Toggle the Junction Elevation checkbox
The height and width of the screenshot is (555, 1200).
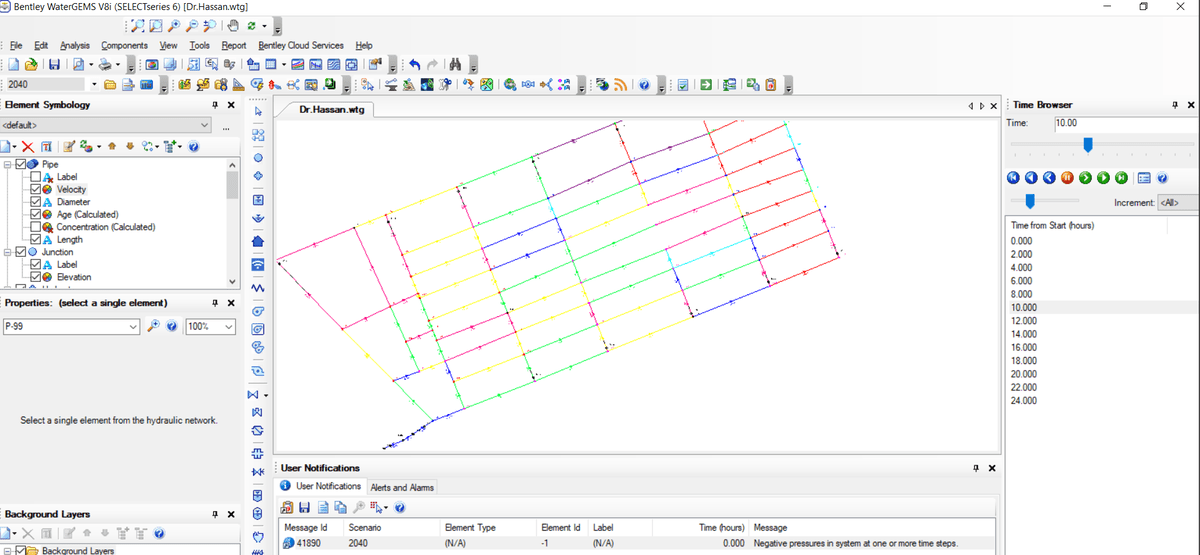tap(36, 277)
